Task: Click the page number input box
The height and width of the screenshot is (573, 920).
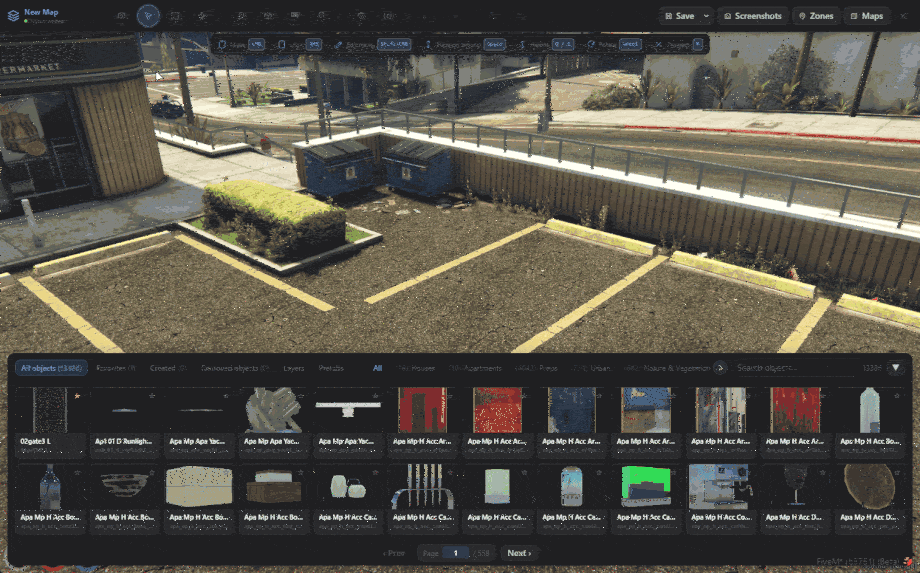Action: coord(455,553)
